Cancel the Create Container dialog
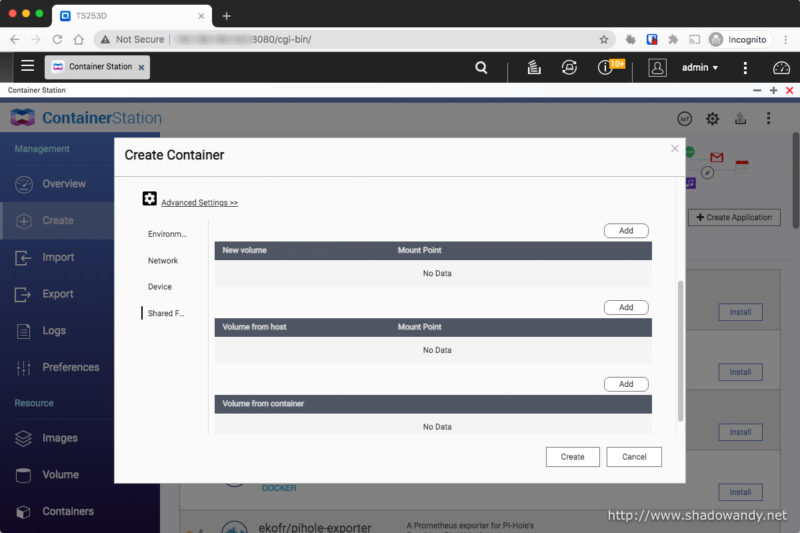This screenshot has width=800, height=533. click(x=634, y=456)
